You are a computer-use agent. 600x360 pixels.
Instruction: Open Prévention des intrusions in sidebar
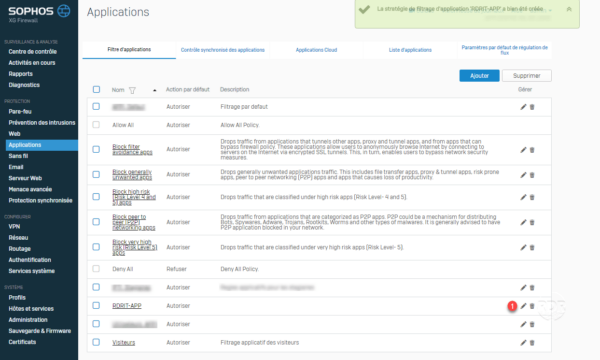click(42, 123)
